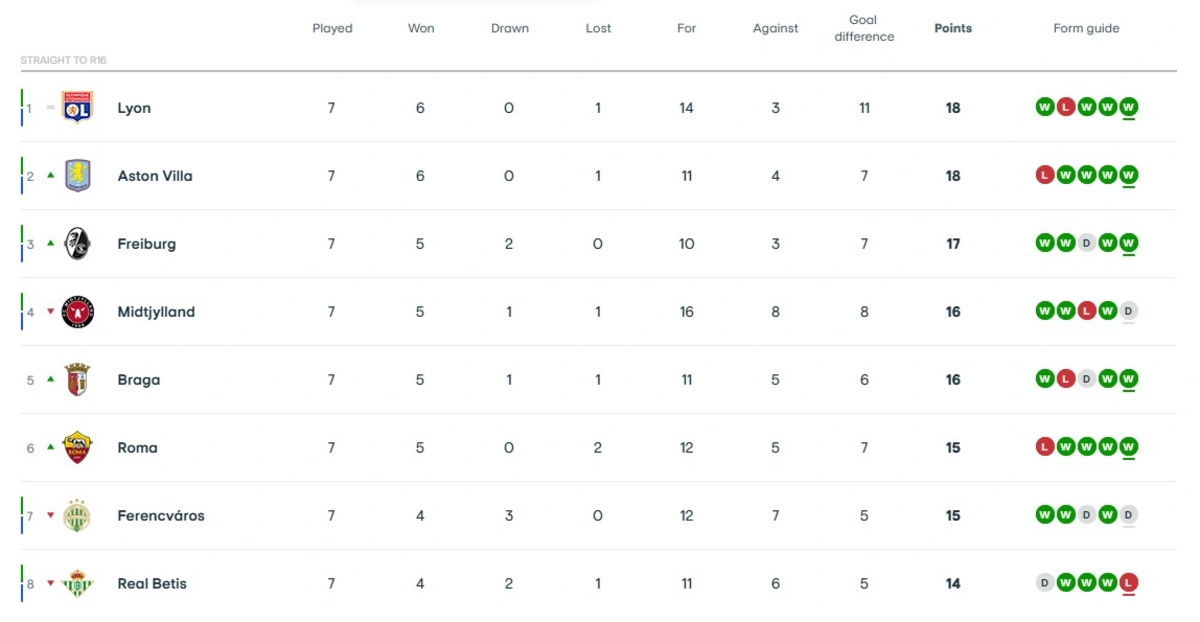Click Real Betis's latest loss badge
Viewport: 1200px width, 622px height.
click(1129, 583)
